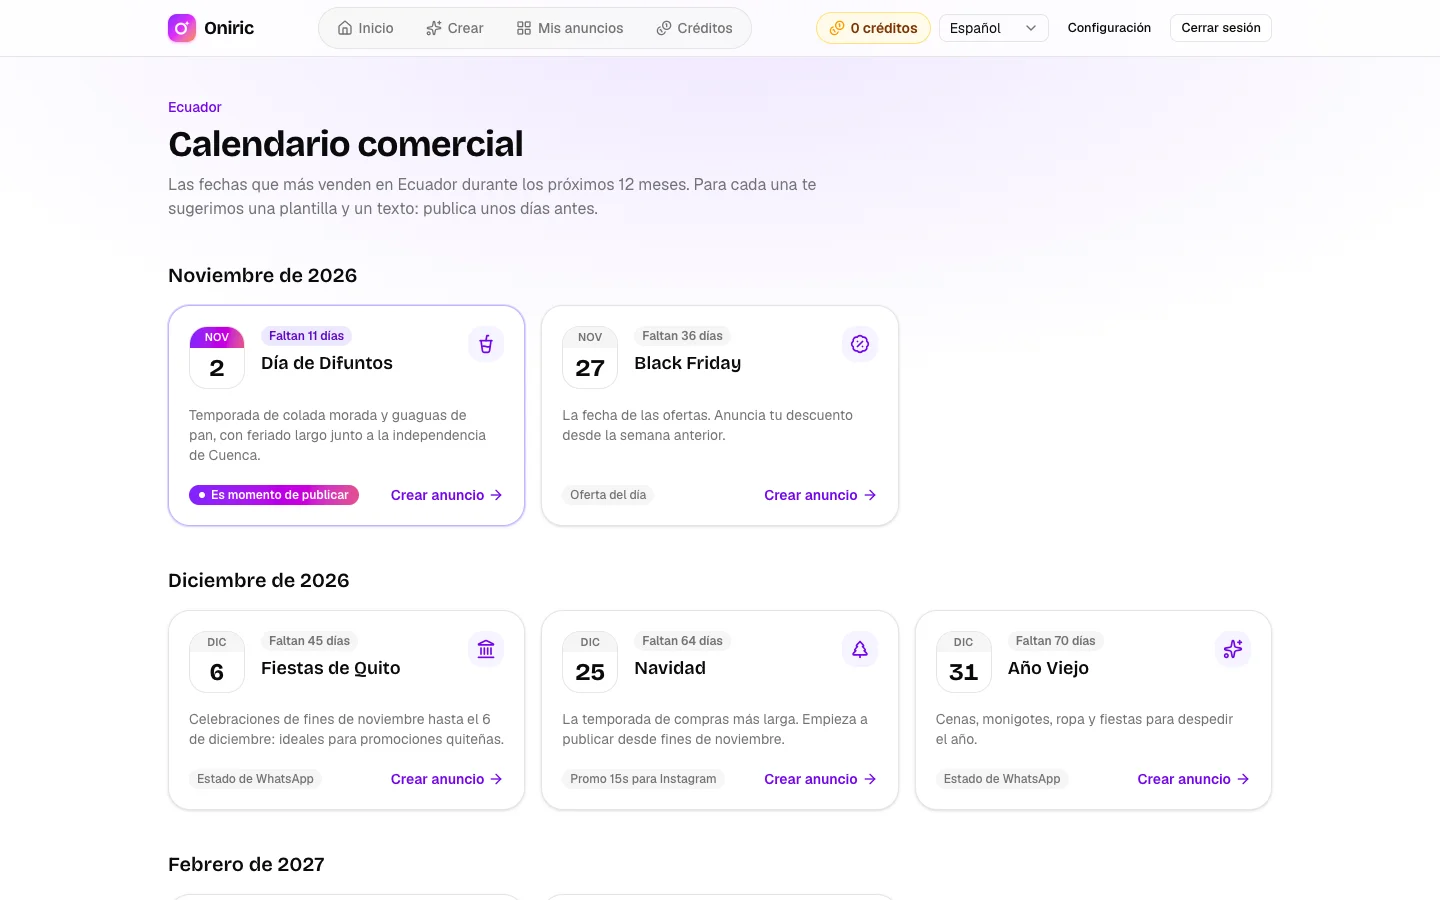Click the DIC 31 date badge

point(964,662)
